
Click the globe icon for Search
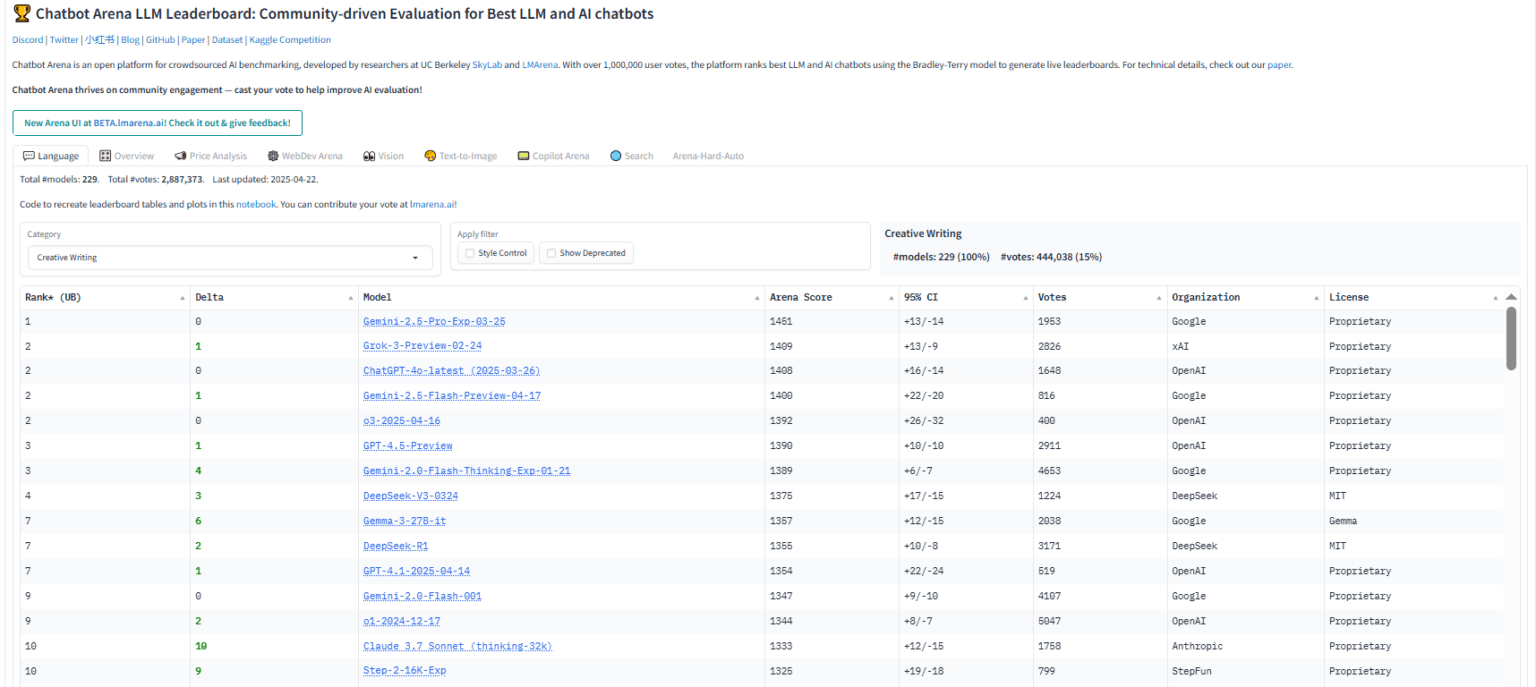tap(616, 156)
